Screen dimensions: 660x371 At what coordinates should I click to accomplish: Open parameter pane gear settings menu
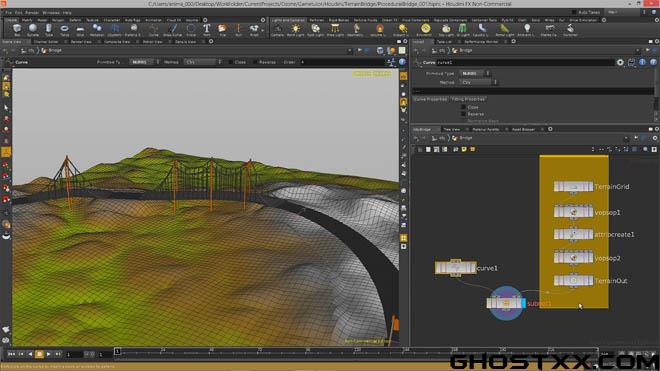coord(620,62)
